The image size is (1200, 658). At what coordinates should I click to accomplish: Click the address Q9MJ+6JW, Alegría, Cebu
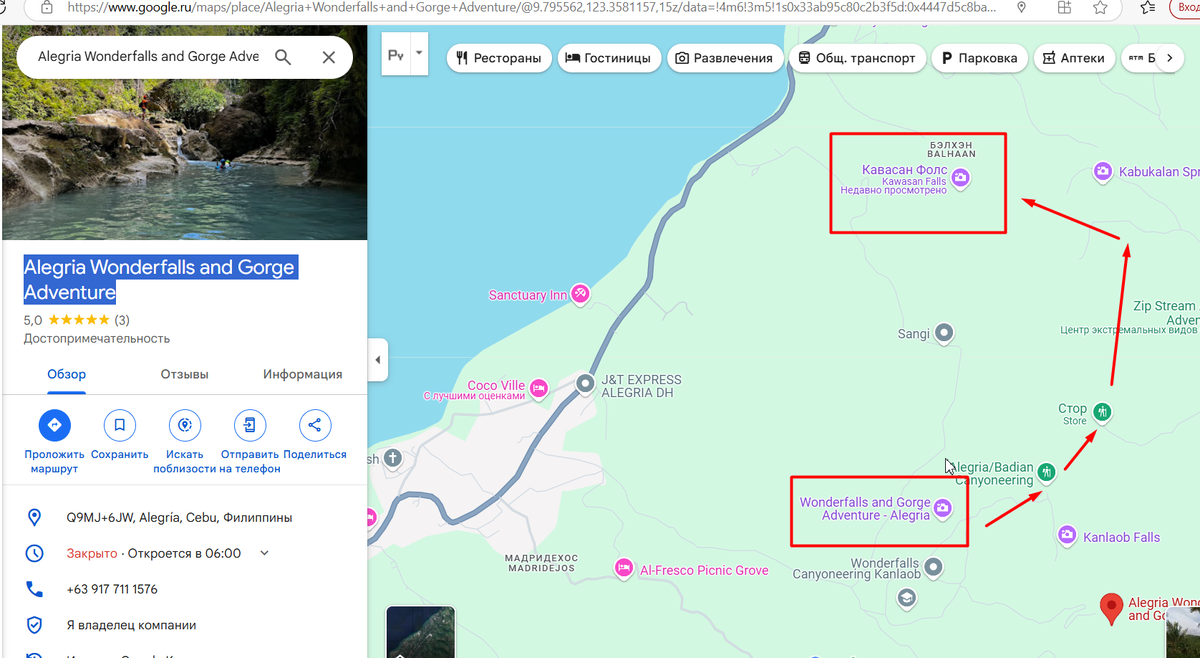click(x=180, y=518)
